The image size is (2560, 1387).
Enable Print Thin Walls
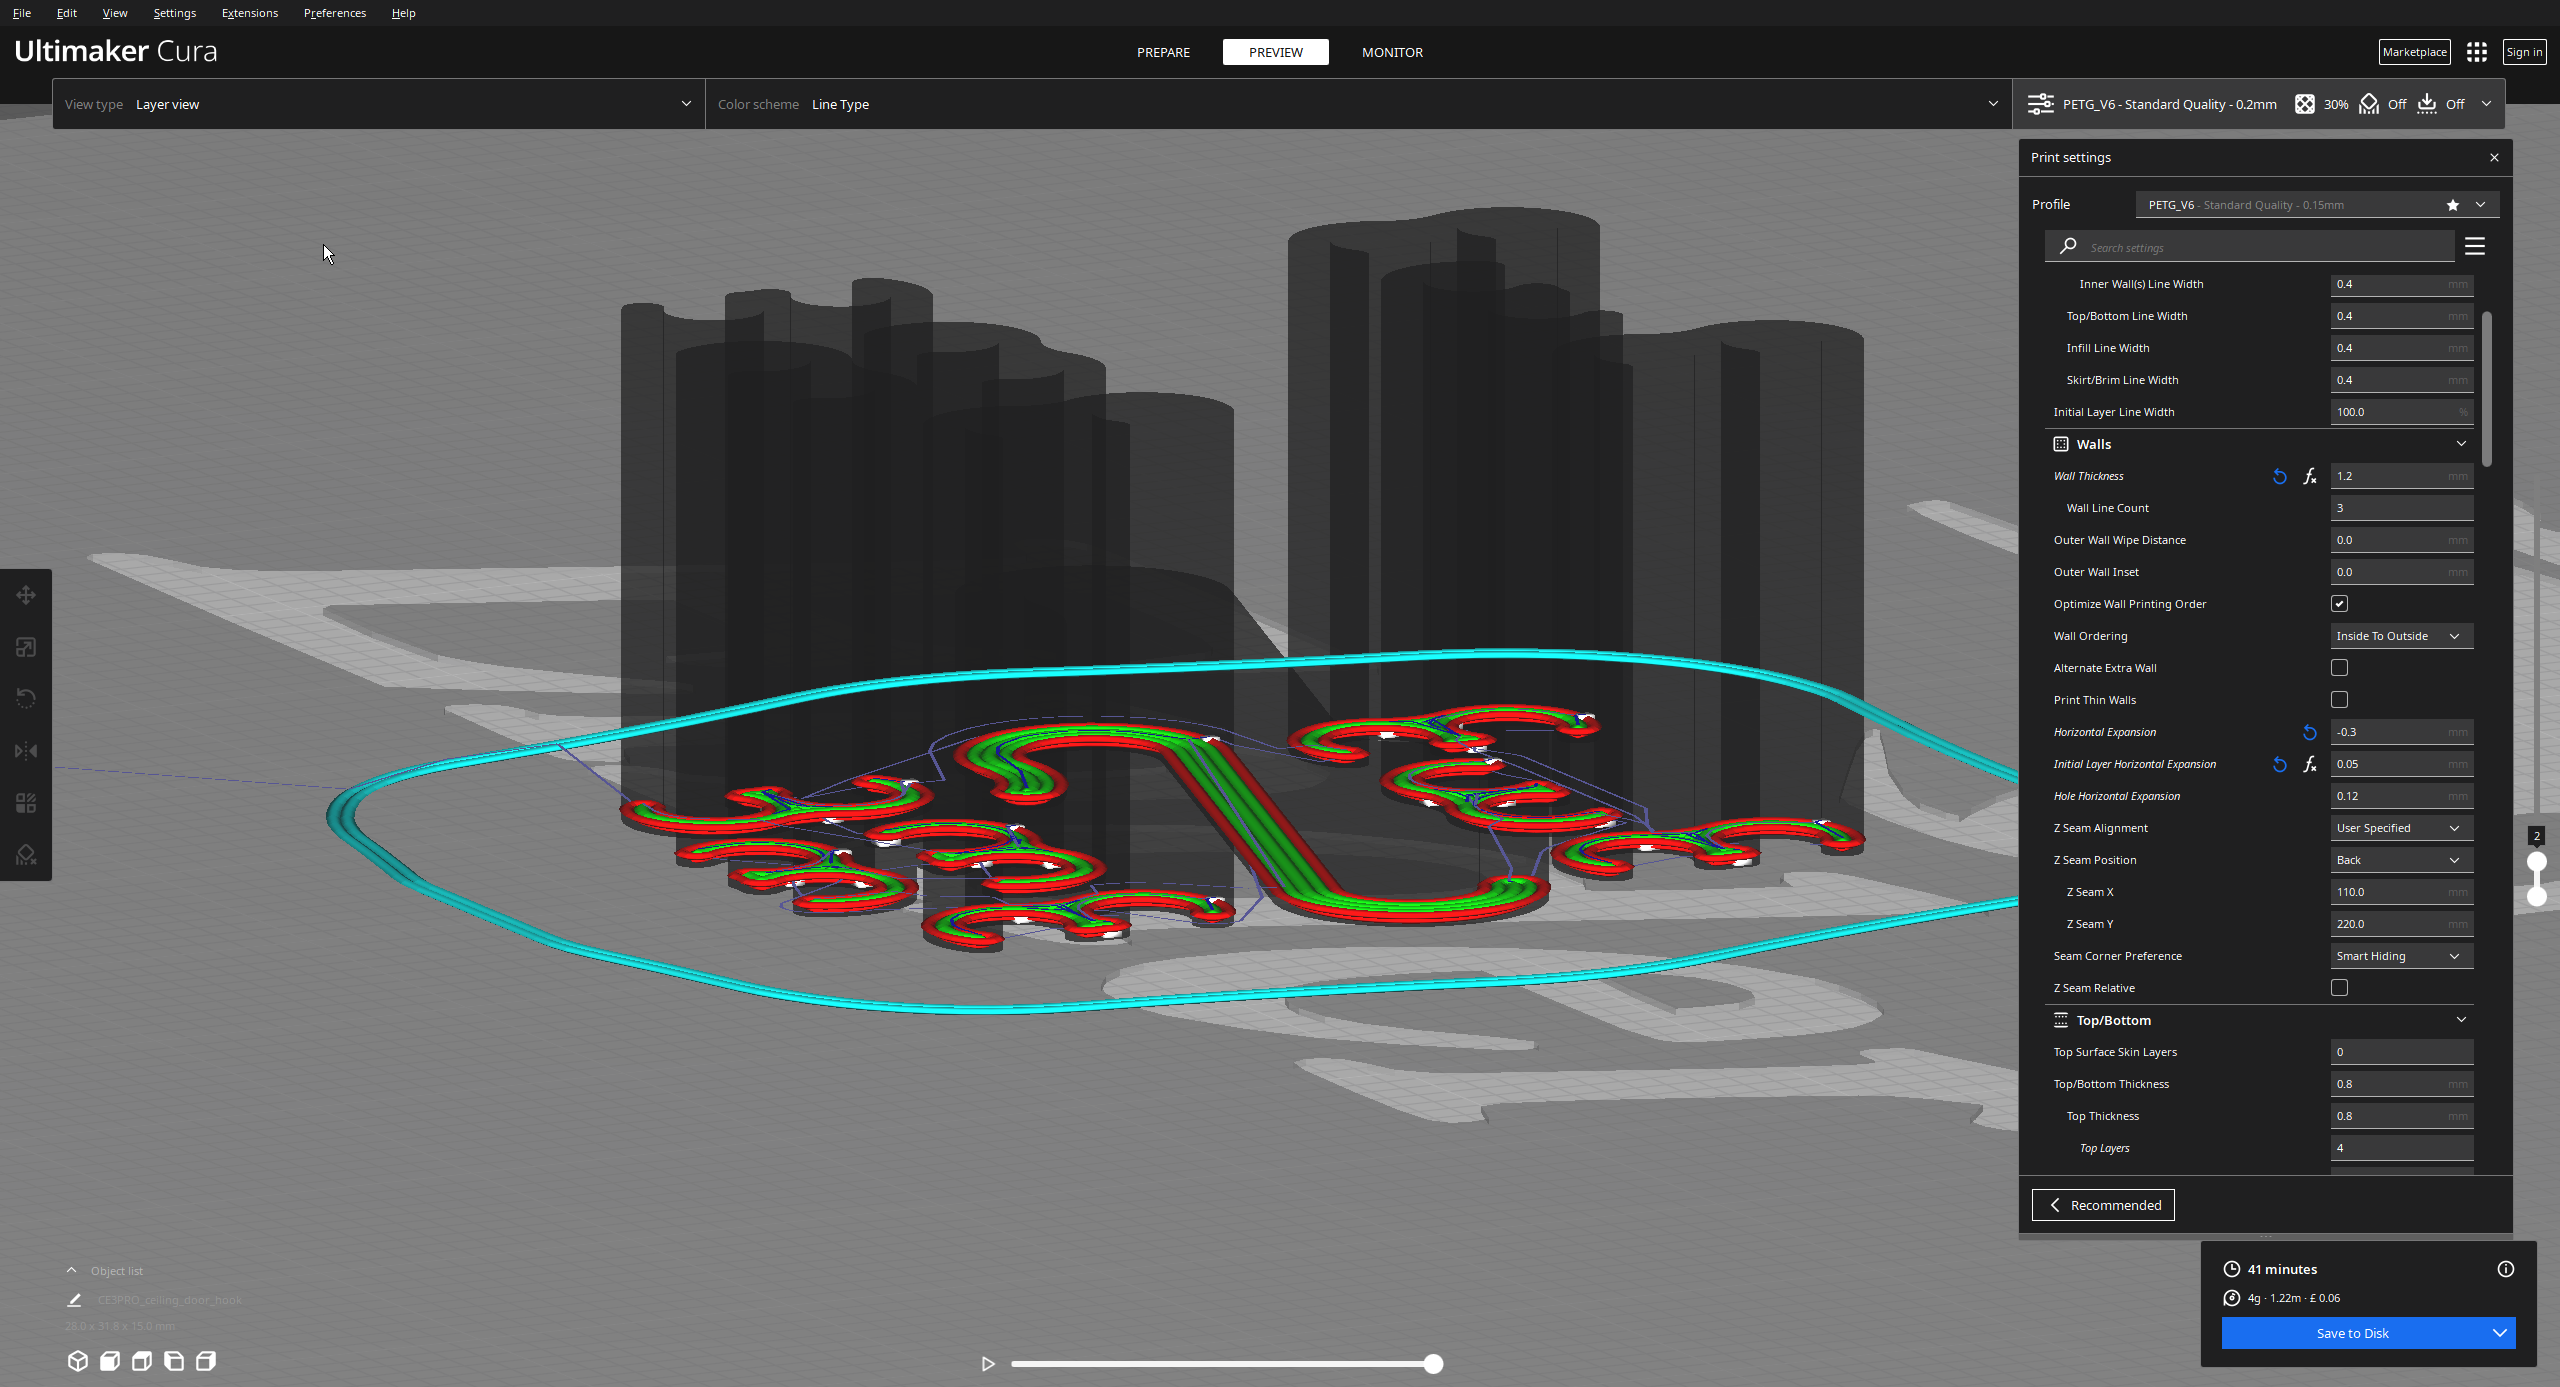[2339, 699]
